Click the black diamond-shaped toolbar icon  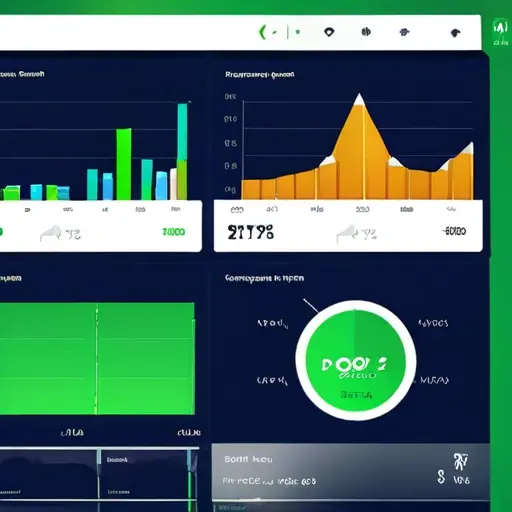click(x=329, y=32)
